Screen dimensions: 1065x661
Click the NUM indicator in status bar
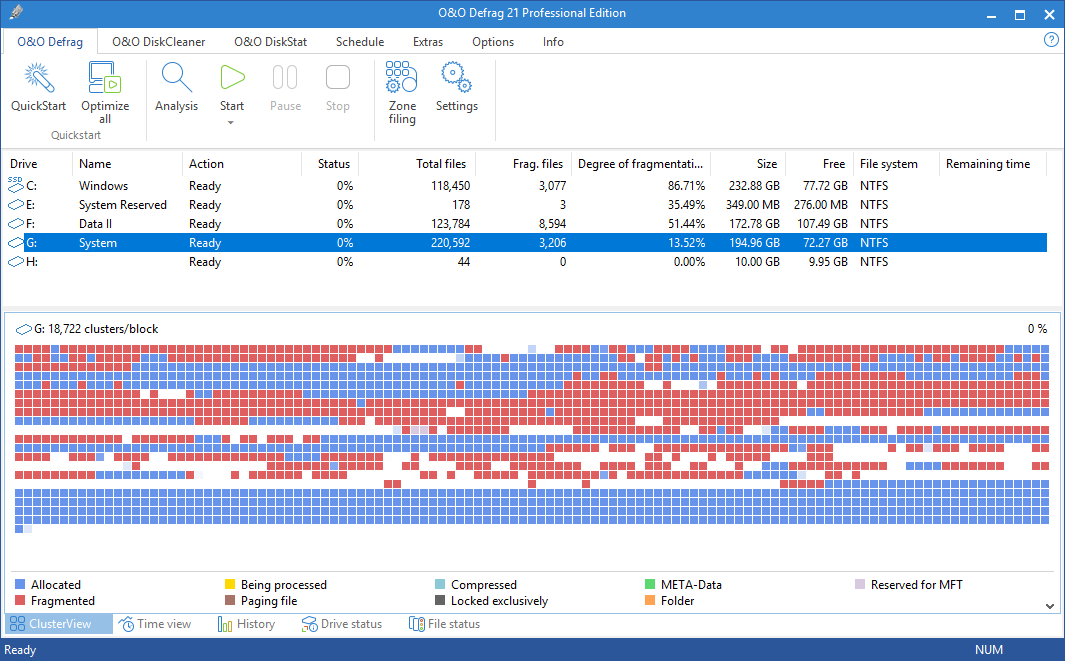pos(989,649)
